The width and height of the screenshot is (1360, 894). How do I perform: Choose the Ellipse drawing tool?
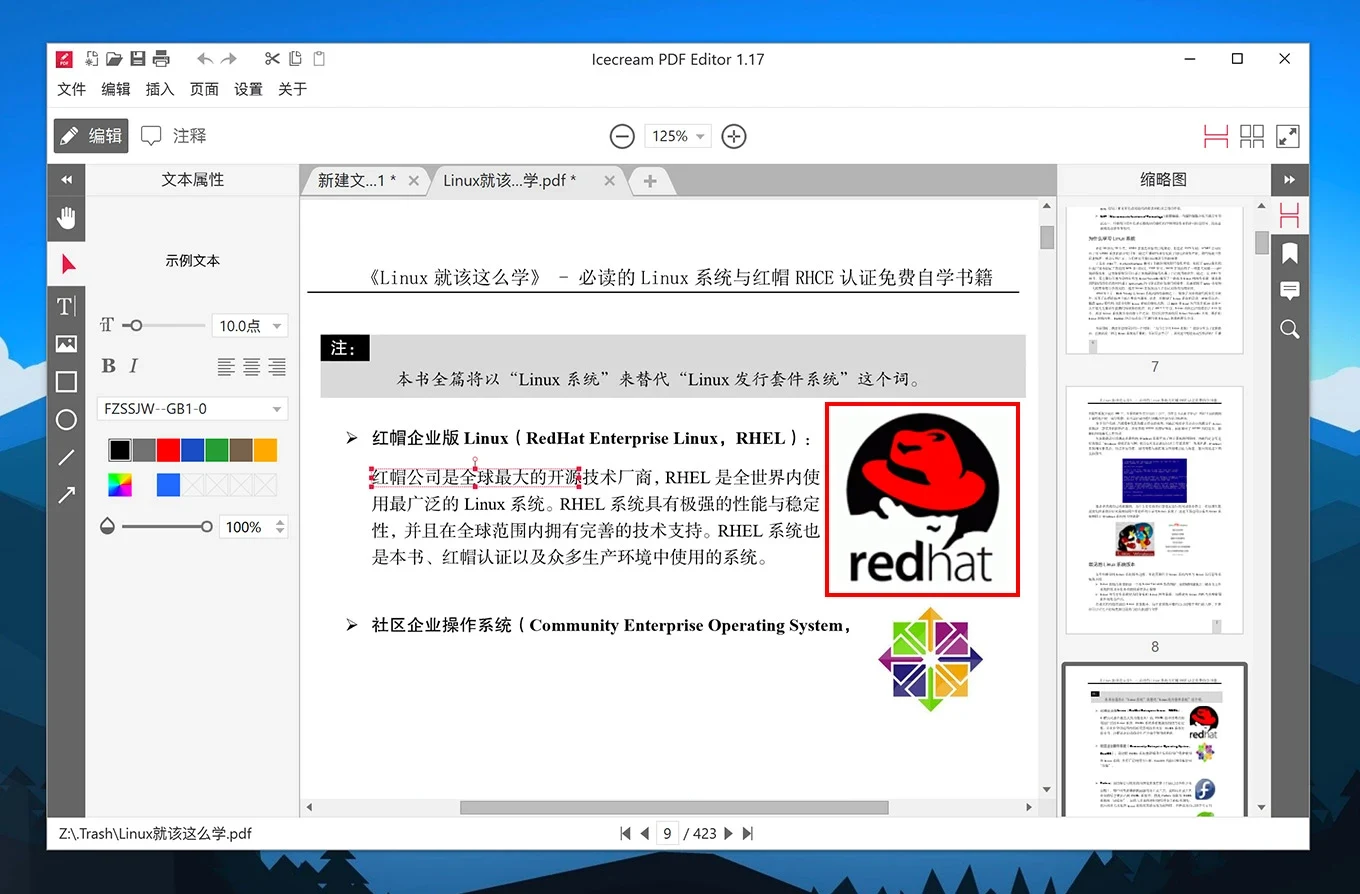66,419
